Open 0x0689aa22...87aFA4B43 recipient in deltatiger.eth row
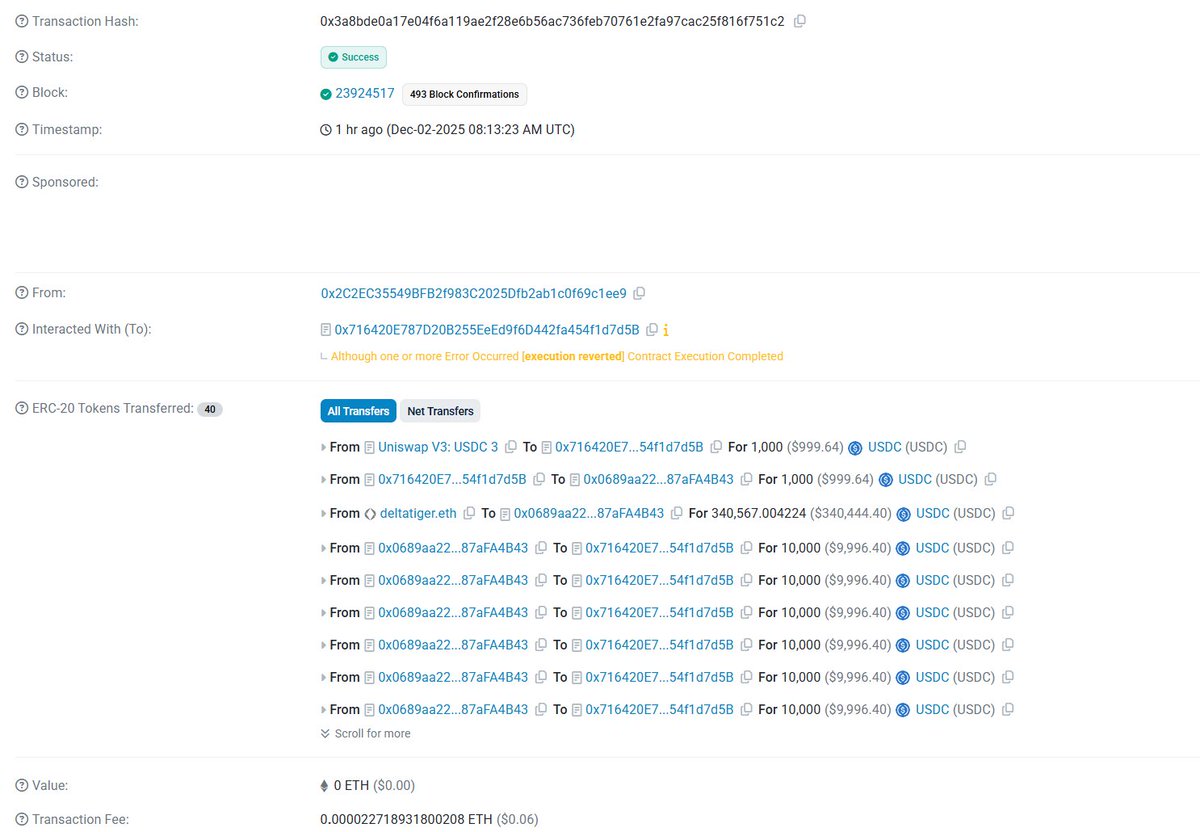This screenshot has width=1200, height=832. (589, 513)
